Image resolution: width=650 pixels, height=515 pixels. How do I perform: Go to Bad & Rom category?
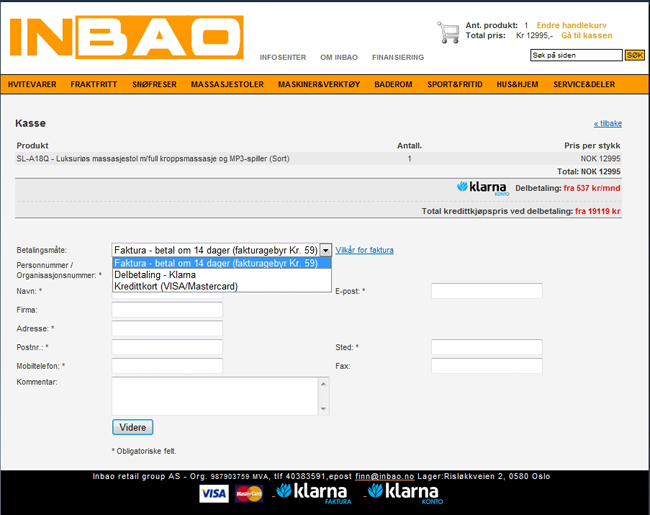393,85
